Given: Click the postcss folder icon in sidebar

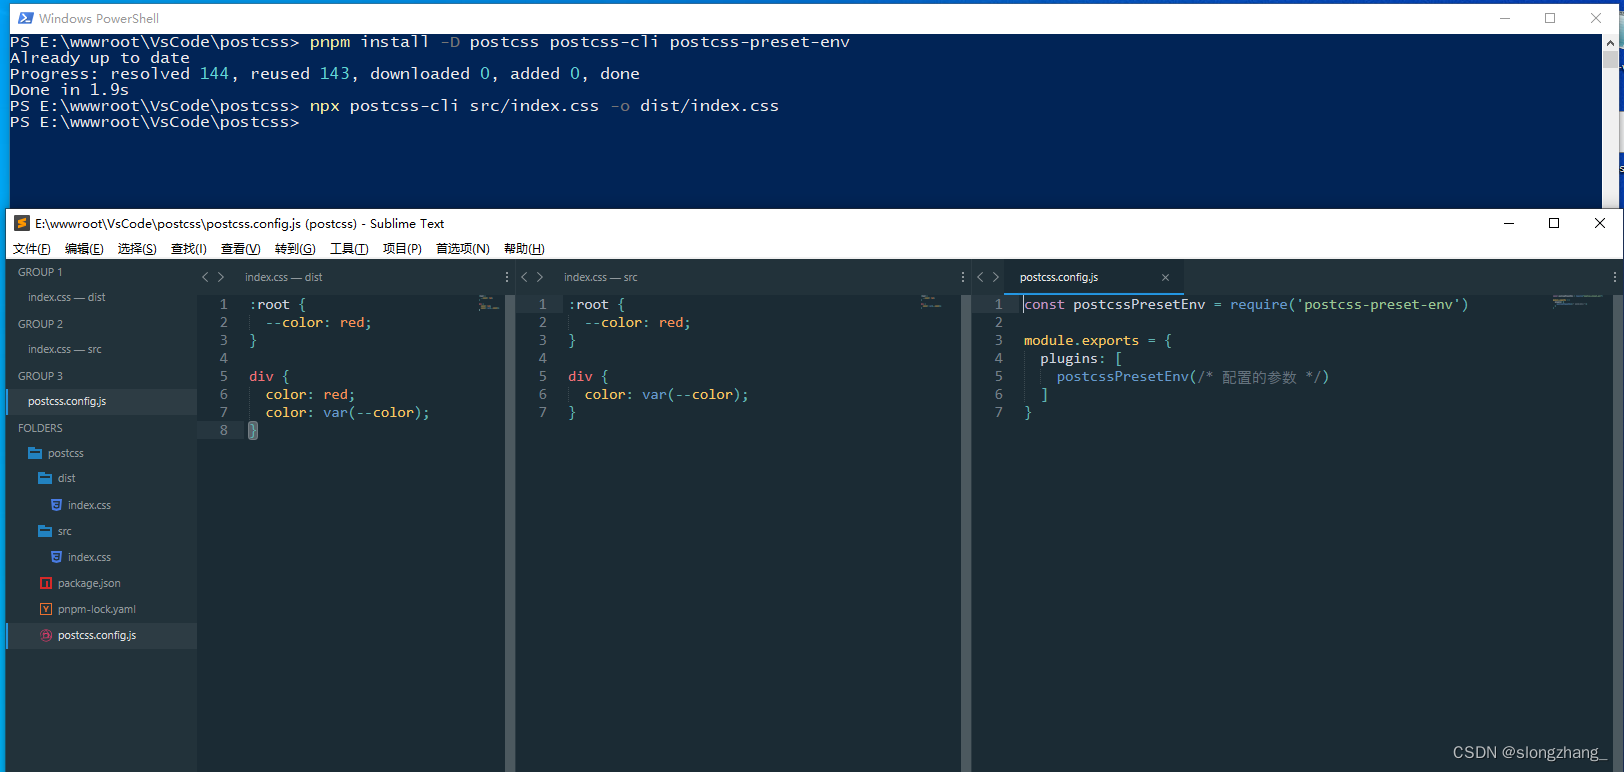Looking at the screenshot, I should (x=35, y=453).
